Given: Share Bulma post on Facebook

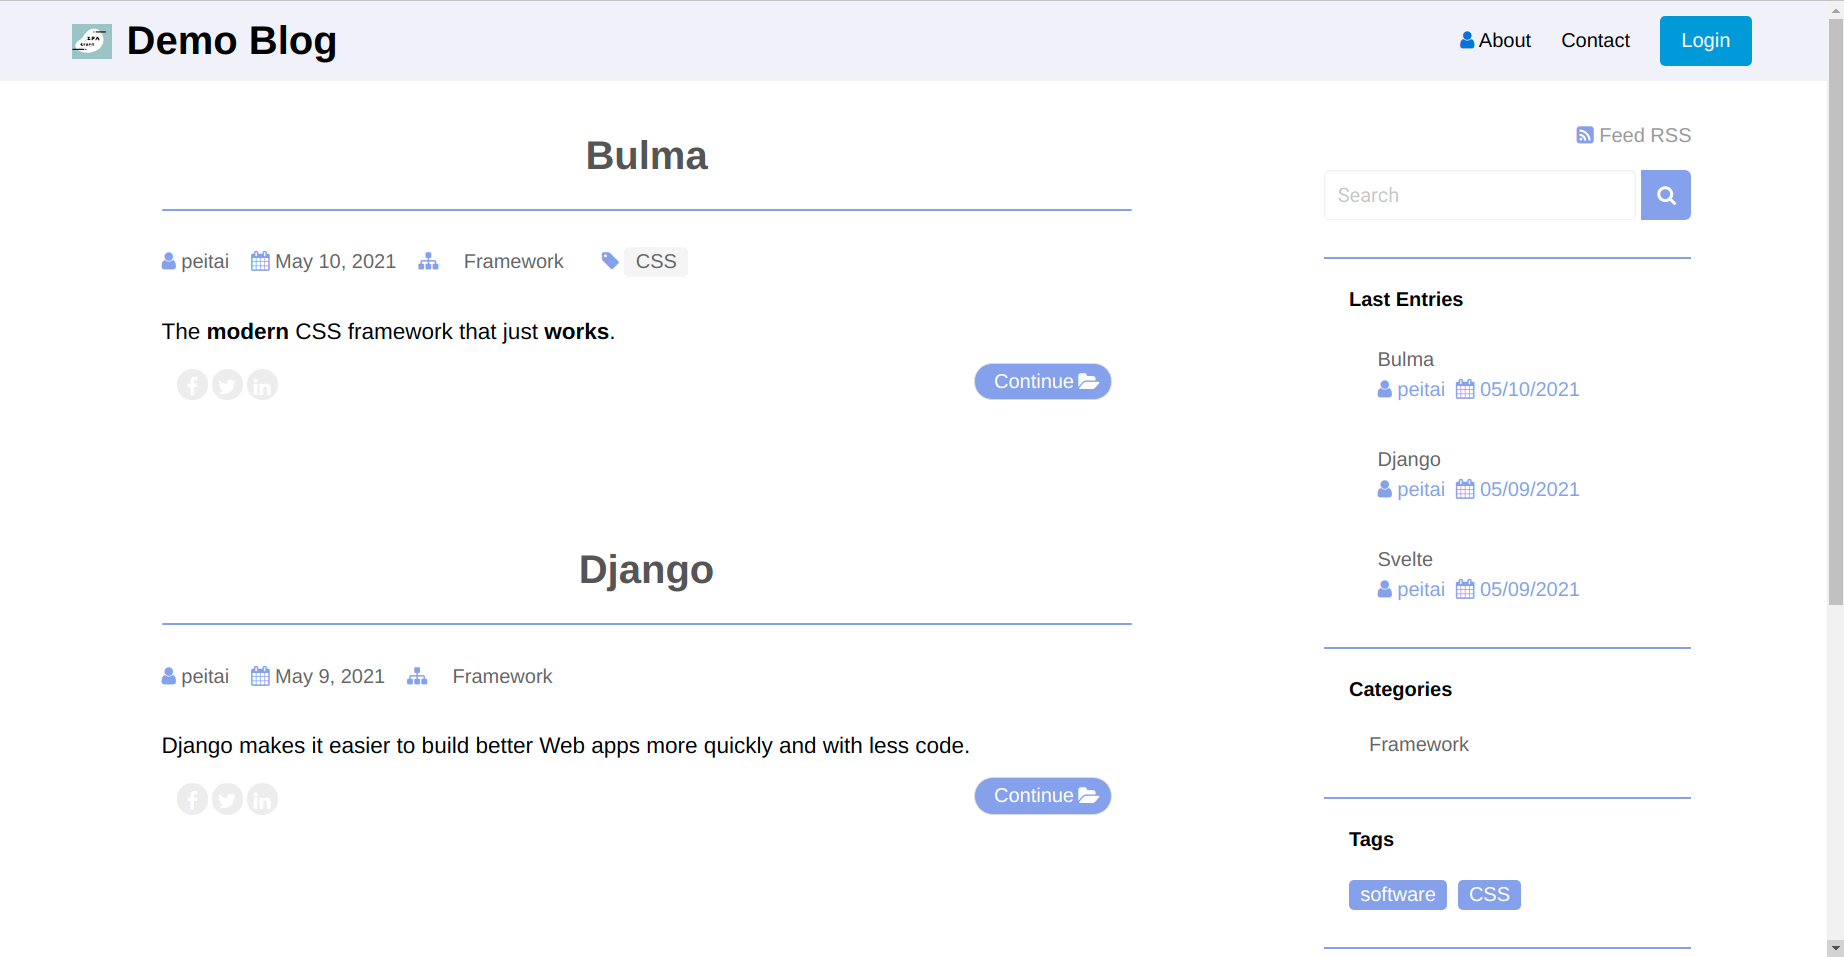Looking at the screenshot, I should [x=192, y=385].
